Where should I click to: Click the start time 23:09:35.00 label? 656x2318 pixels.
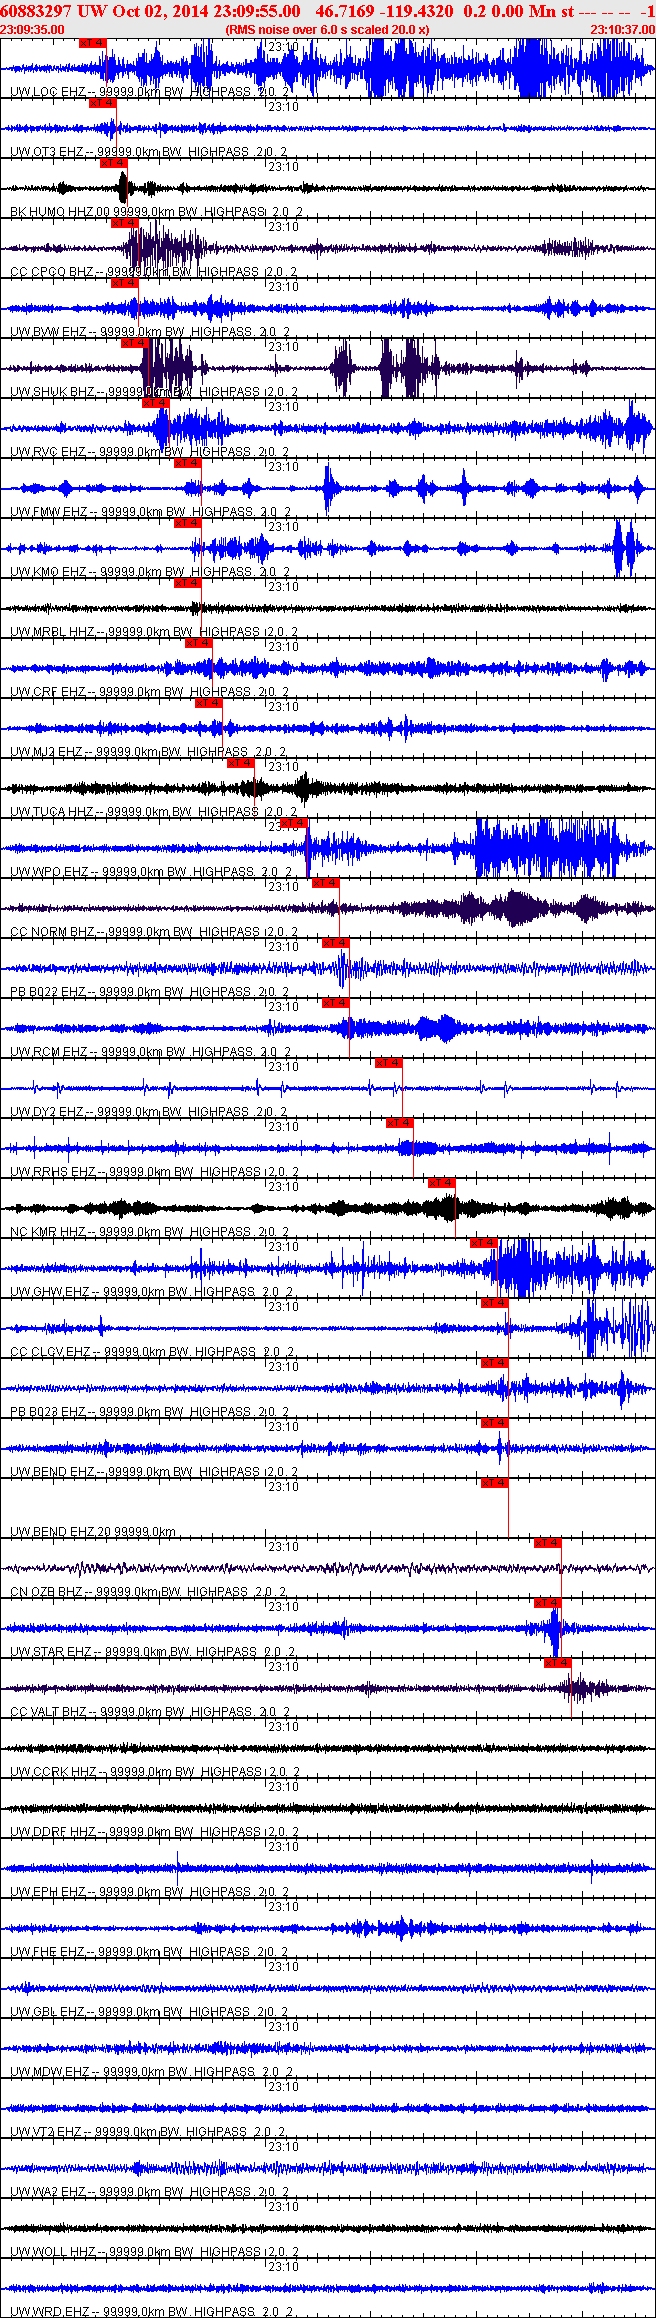point(33,30)
